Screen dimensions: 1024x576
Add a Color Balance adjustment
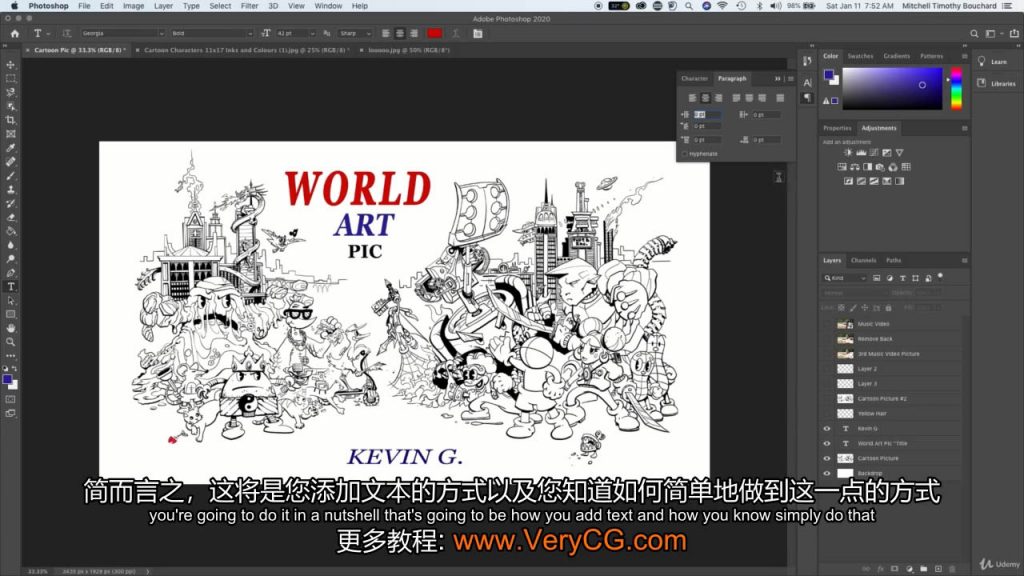pos(854,167)
